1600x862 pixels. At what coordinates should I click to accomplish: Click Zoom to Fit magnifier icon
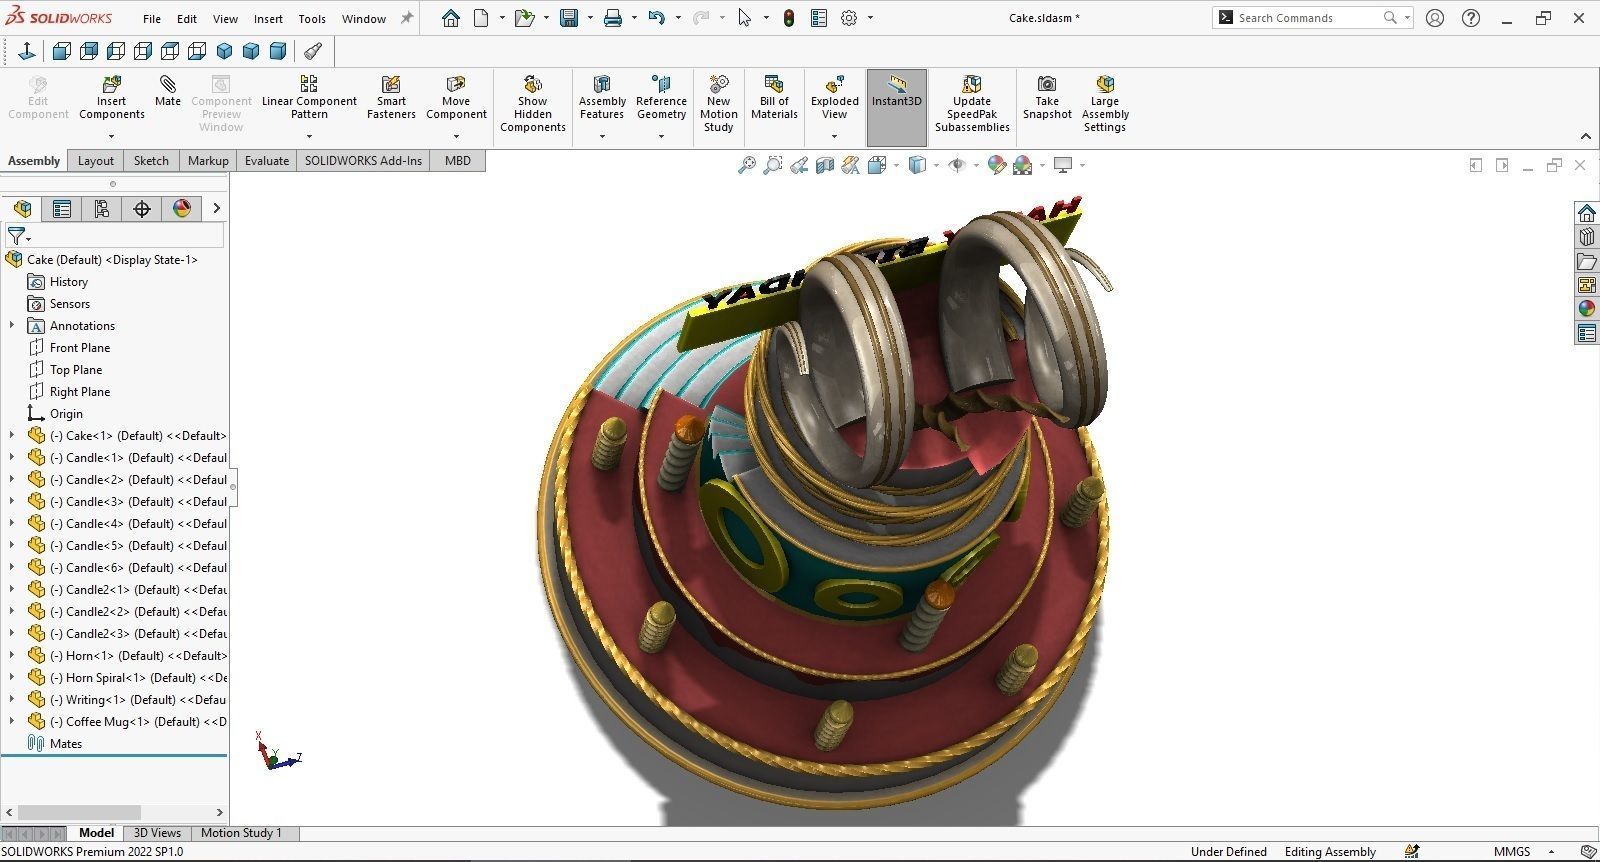pos(747,165)
